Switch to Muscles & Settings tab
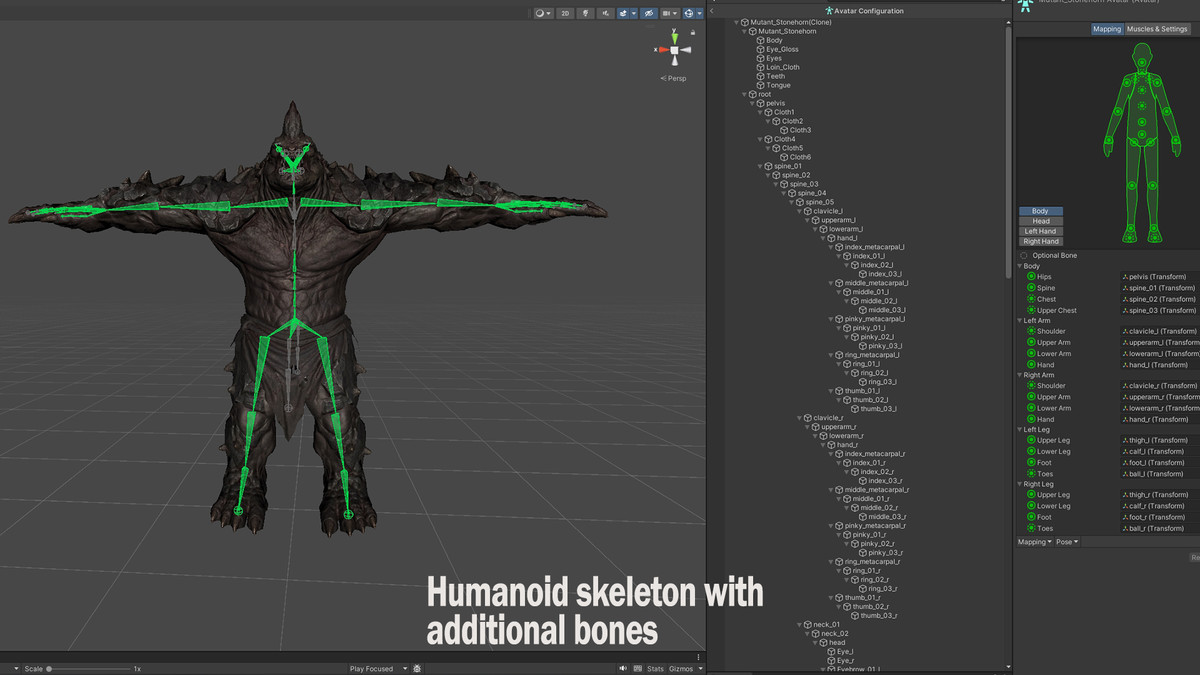 coord(1157,29)
